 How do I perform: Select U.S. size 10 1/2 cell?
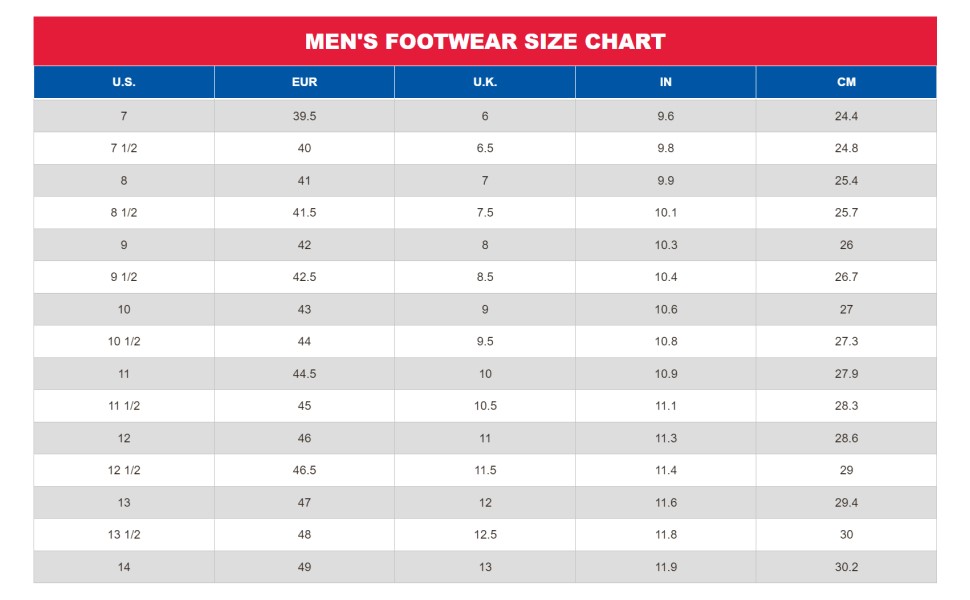[124, 341]
